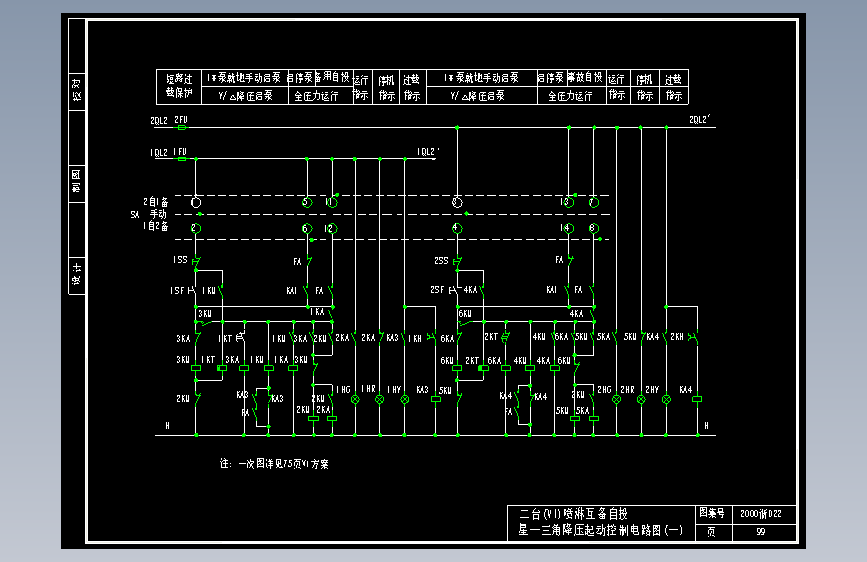Image resolution: width=867 pixels, height=562 pixels.
Task: Select the 制图 cell in left margin
Action: (x=77, y=182)
